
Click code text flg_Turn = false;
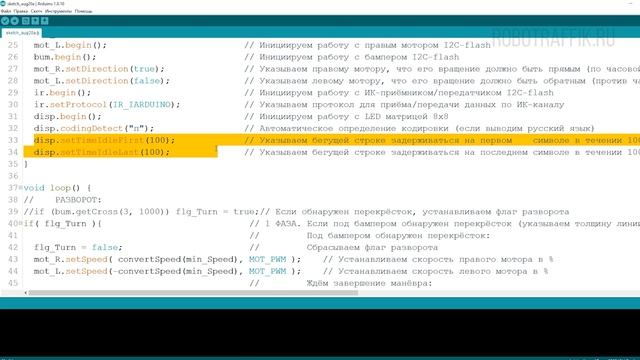[78, 247]
